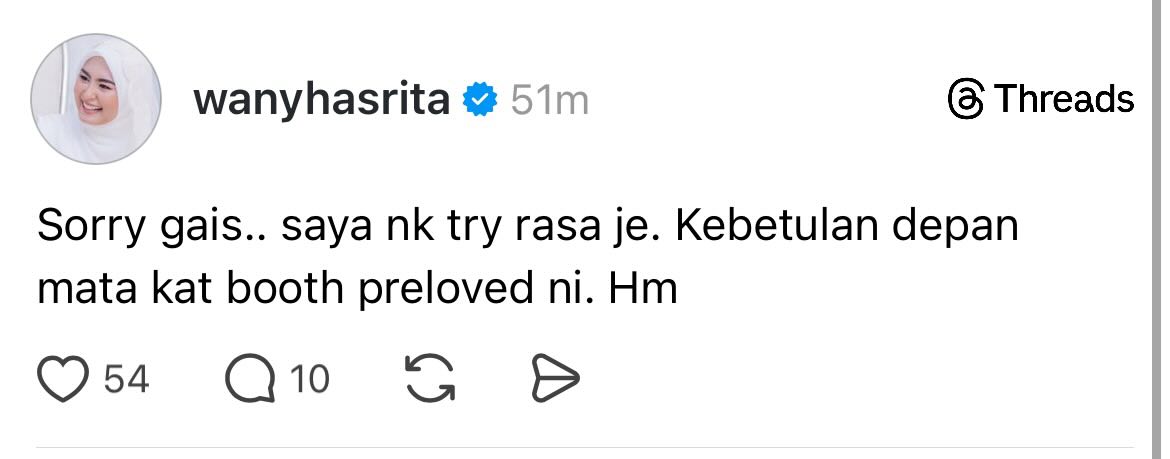
Task: Open replies via the speech bubble icon
Action: 250,380
